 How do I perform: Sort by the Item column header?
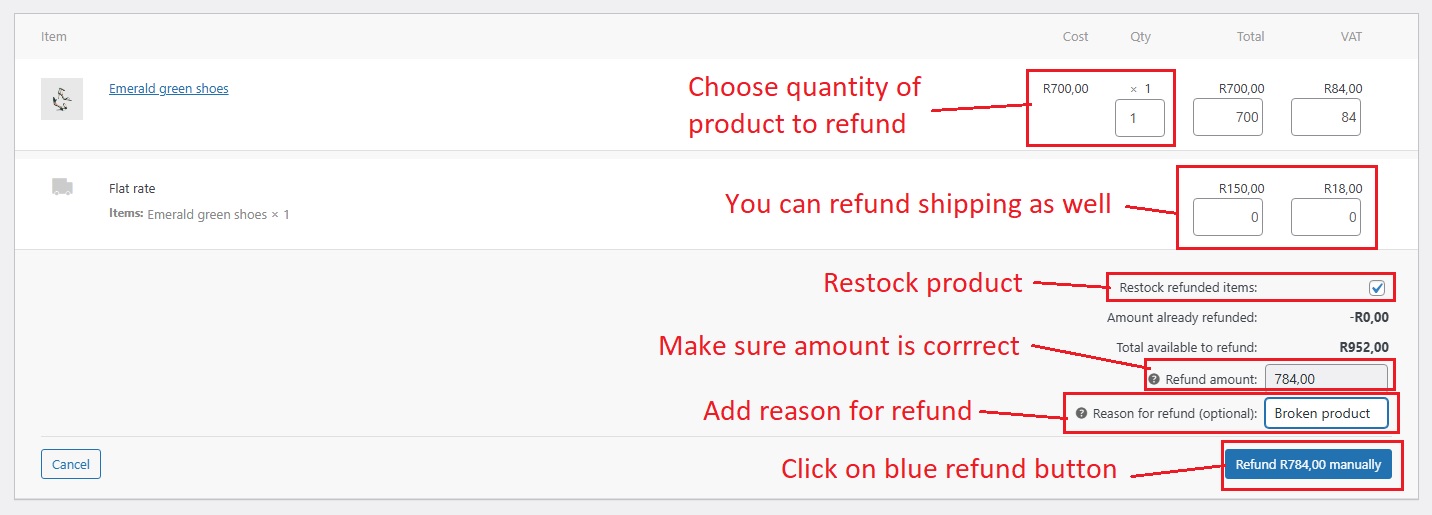tap(54, 37)
